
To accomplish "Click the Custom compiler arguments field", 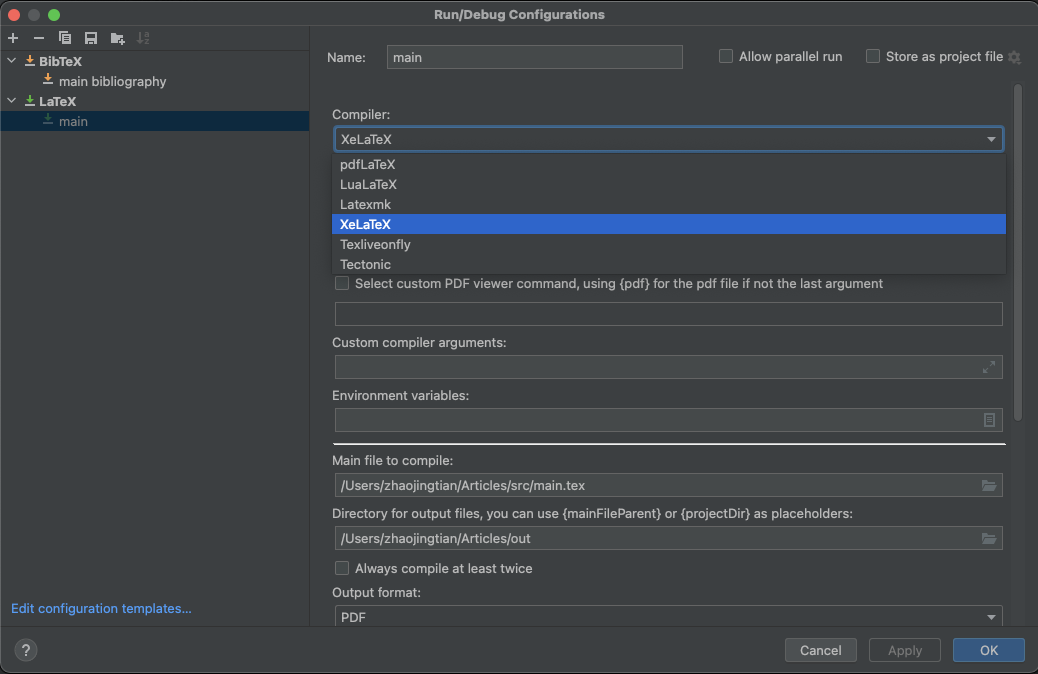I will point(669,367).
